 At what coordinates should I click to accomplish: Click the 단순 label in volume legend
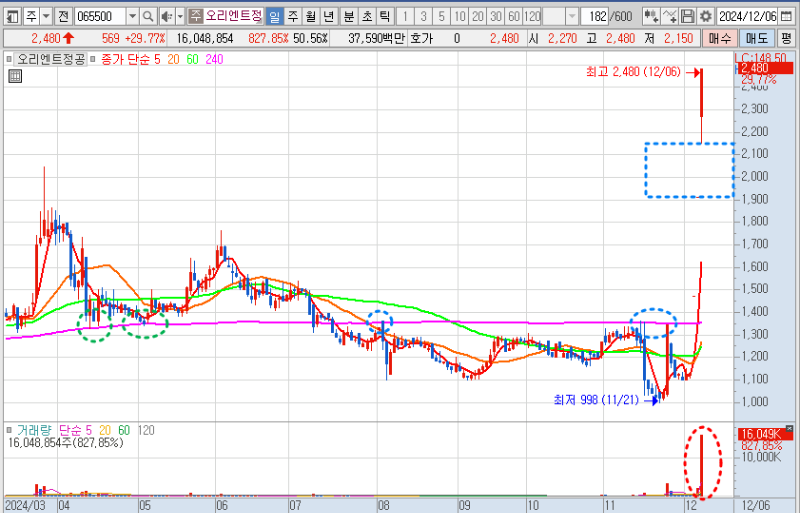click(x=71, y=430)
